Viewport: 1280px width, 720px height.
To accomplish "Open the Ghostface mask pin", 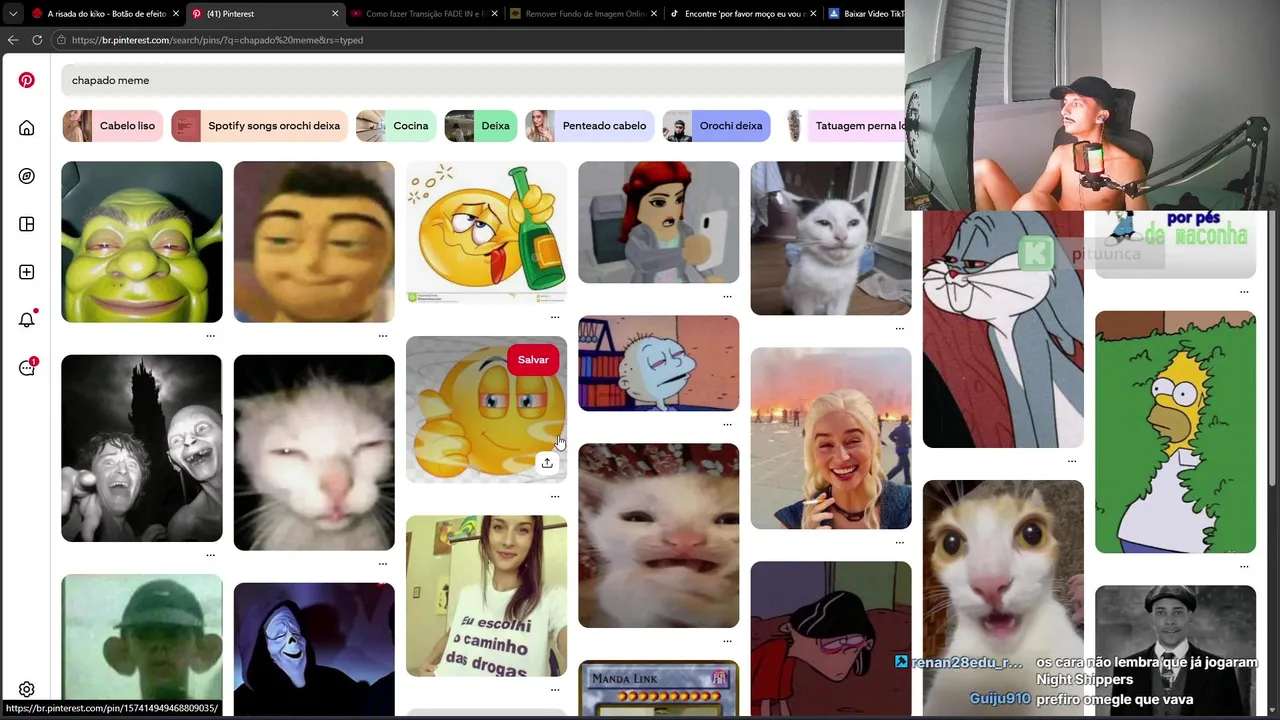I will (314, 650).
